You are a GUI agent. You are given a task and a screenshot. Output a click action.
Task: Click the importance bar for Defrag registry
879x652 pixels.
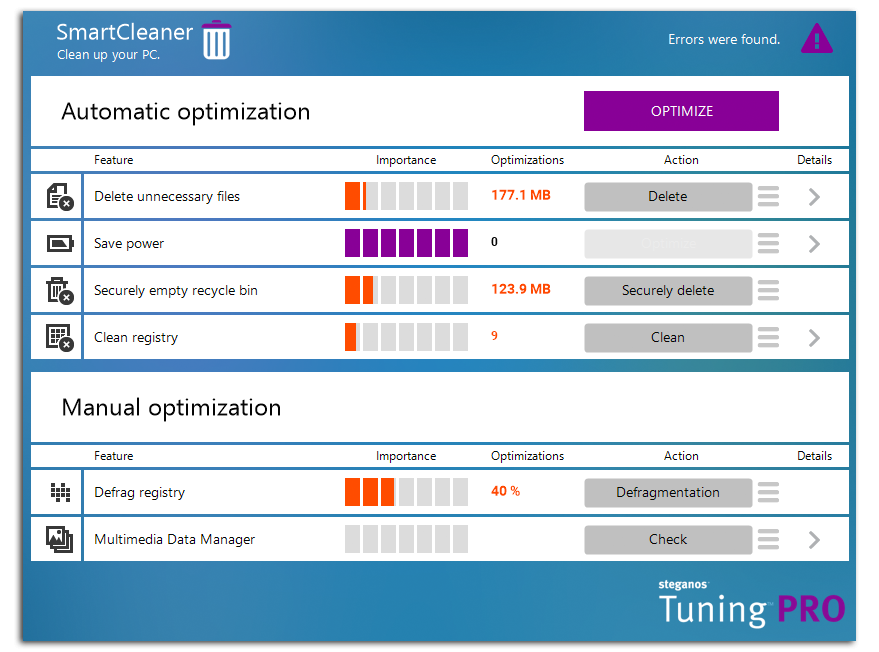click(x=406, y=492)
